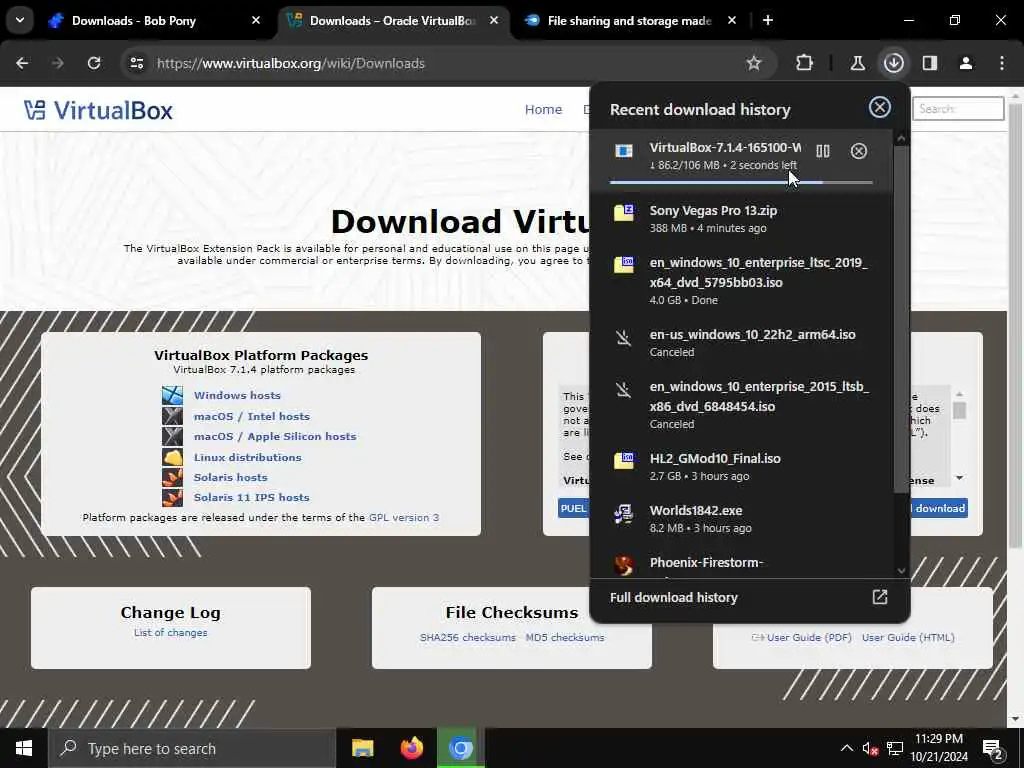1024x768 pixels.
Task: Bookmark this page with star icon
Action: (x=754, y=63)
